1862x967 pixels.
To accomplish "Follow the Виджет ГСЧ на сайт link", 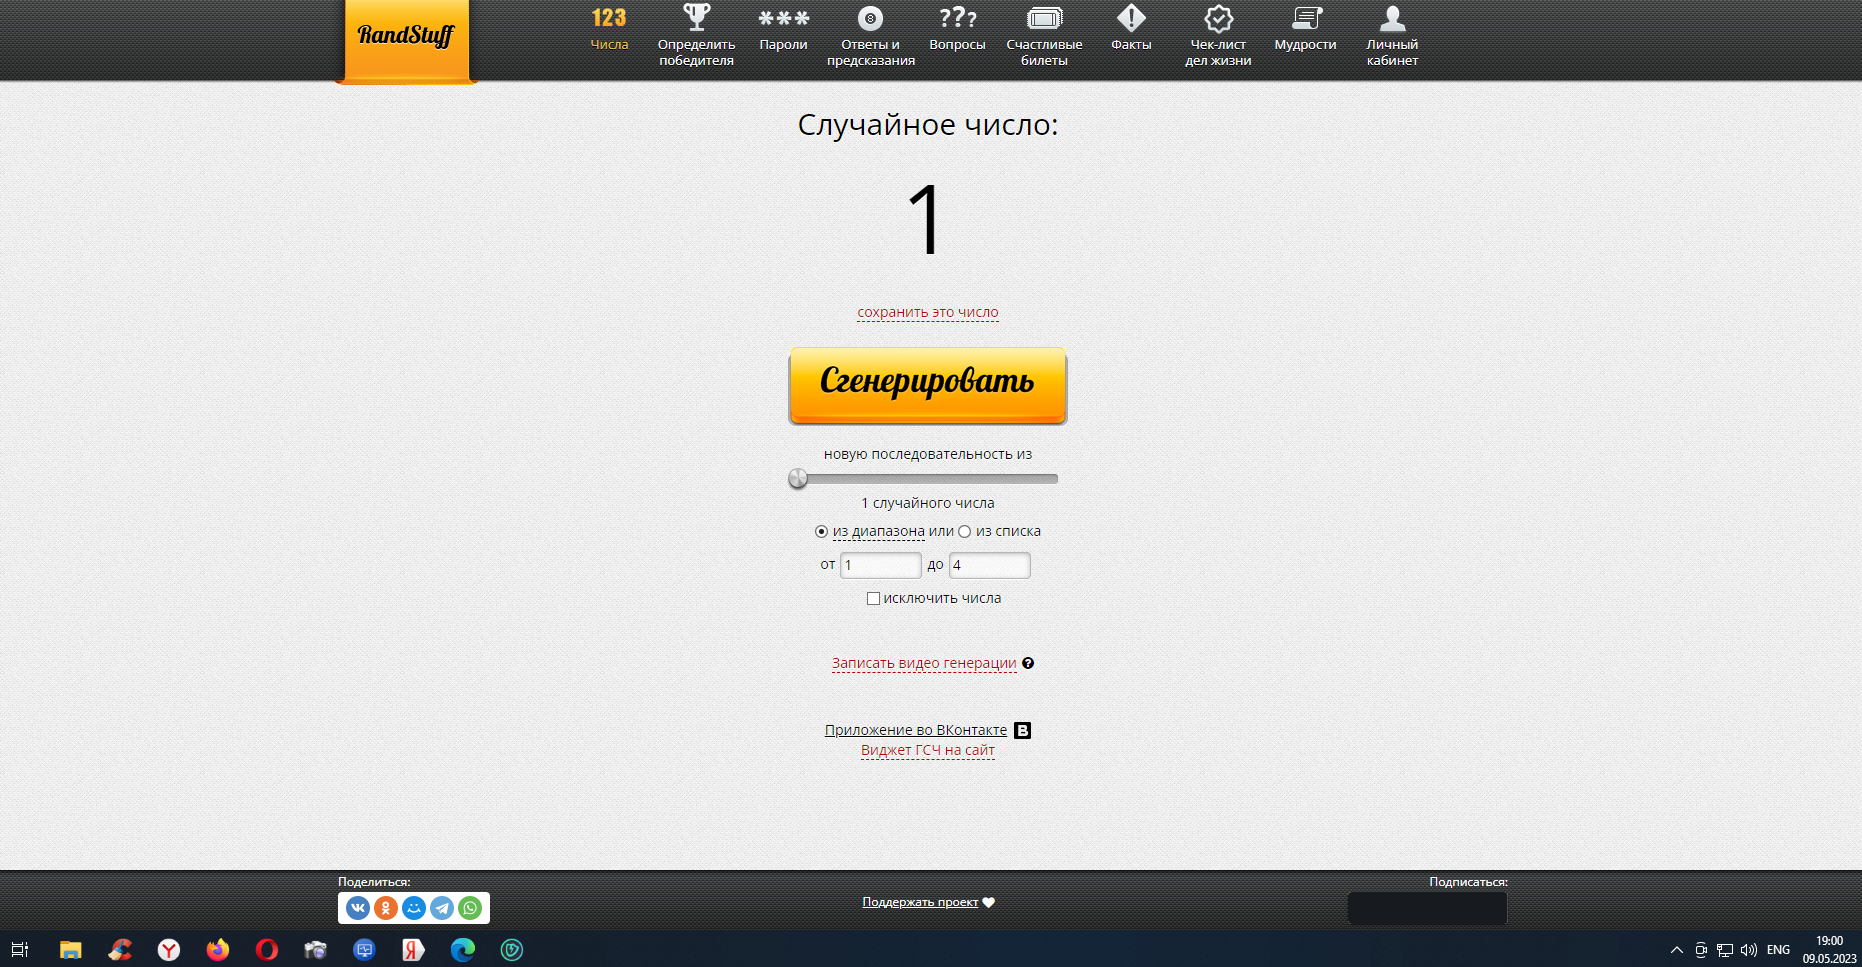I will pos(927,750).
